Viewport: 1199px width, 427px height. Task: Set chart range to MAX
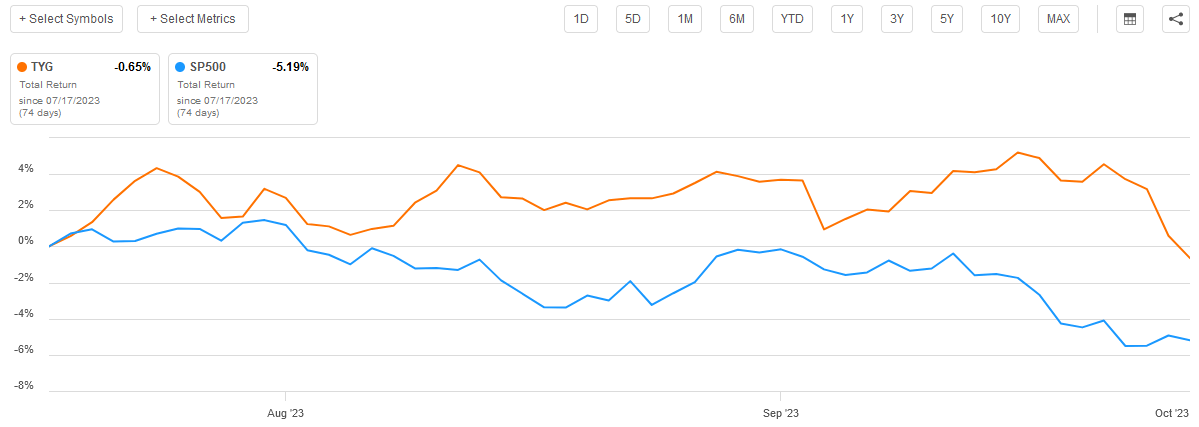pos(1058,19)
